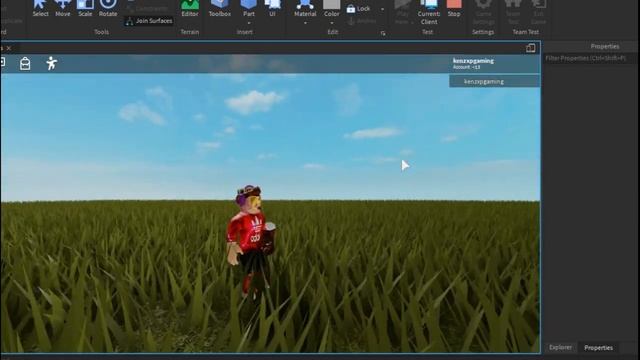
Task: Select kenzxpgaming in the player list
Action: coord(494,82)
